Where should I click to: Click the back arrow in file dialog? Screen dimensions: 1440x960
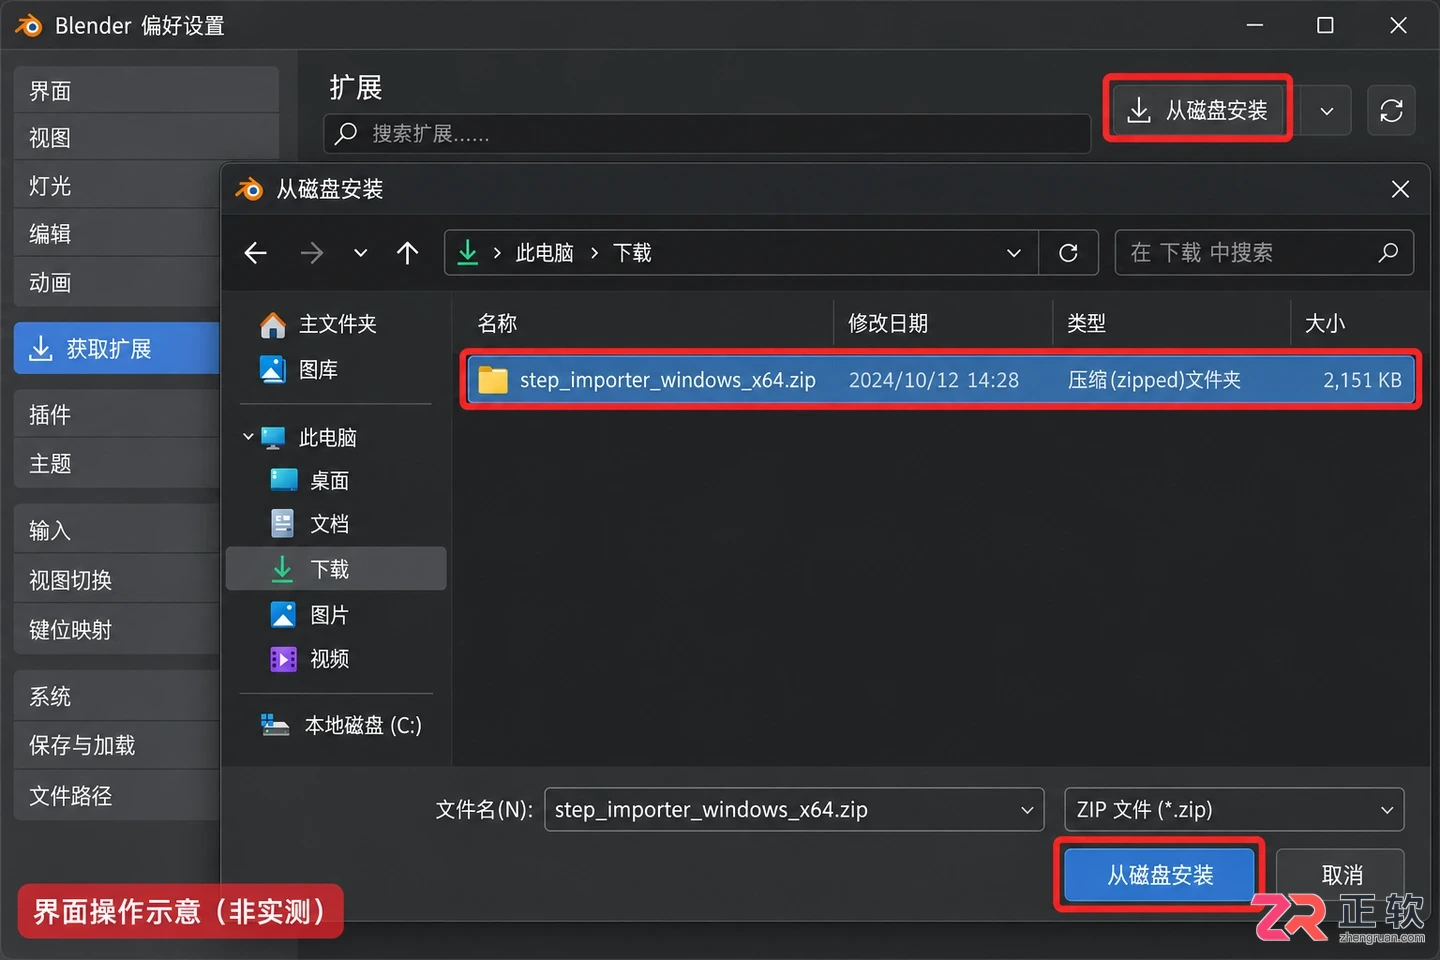click(256, 253)
